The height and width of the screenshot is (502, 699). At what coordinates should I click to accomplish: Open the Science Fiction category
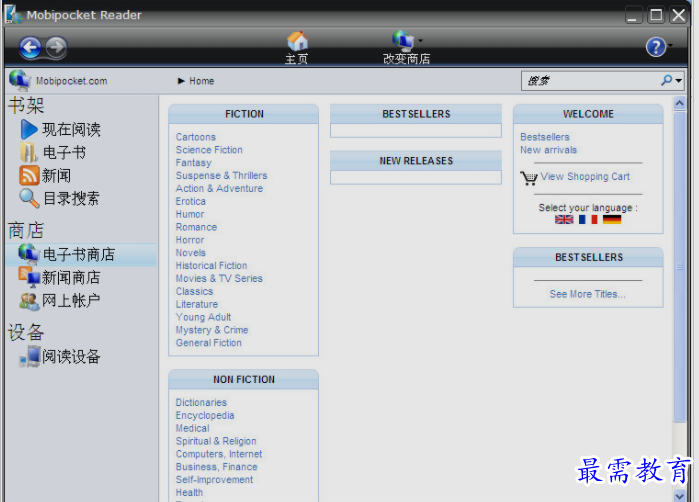[x=209, y=150]
